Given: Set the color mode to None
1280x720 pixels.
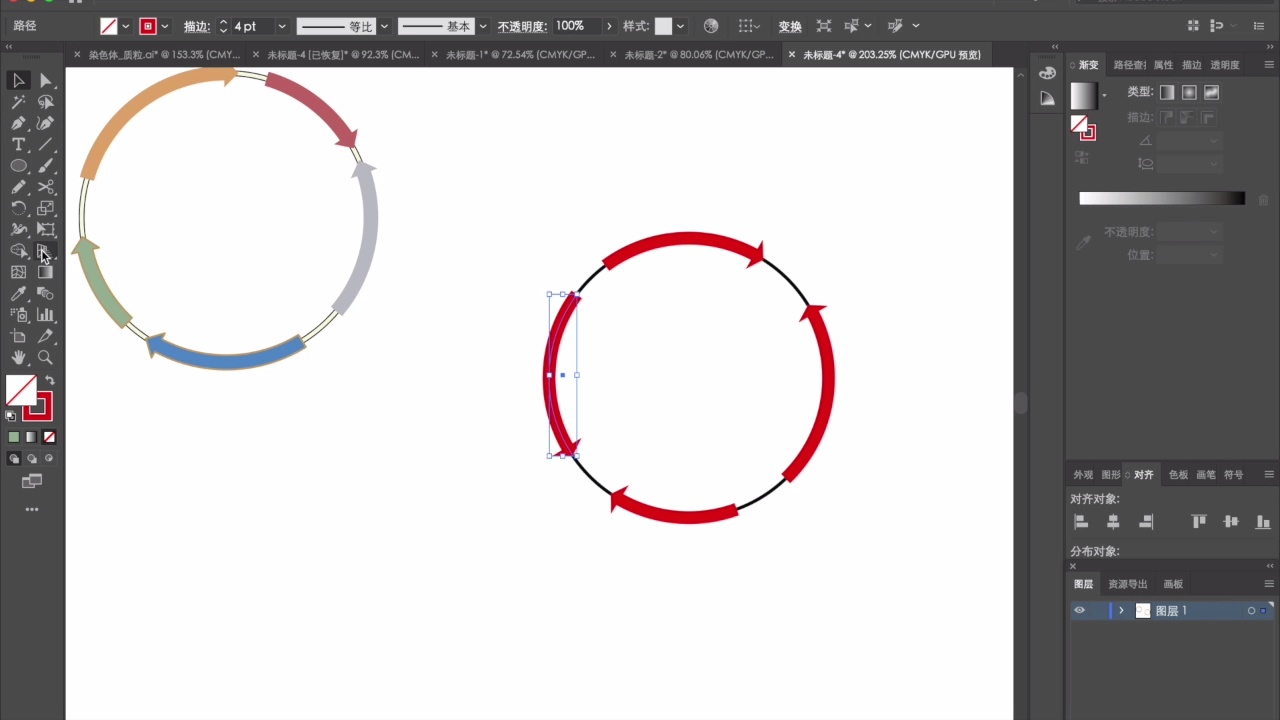Looking at the screenshot, I should tap(49, 437).
